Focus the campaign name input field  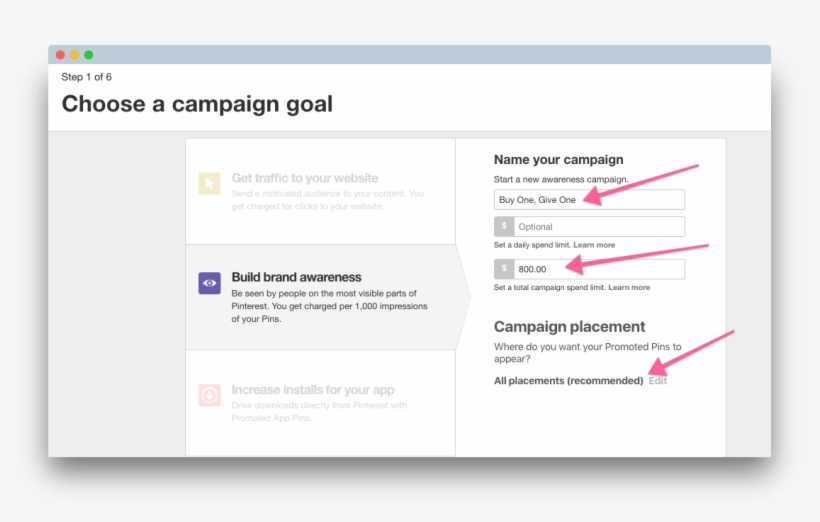coord(589,200)
